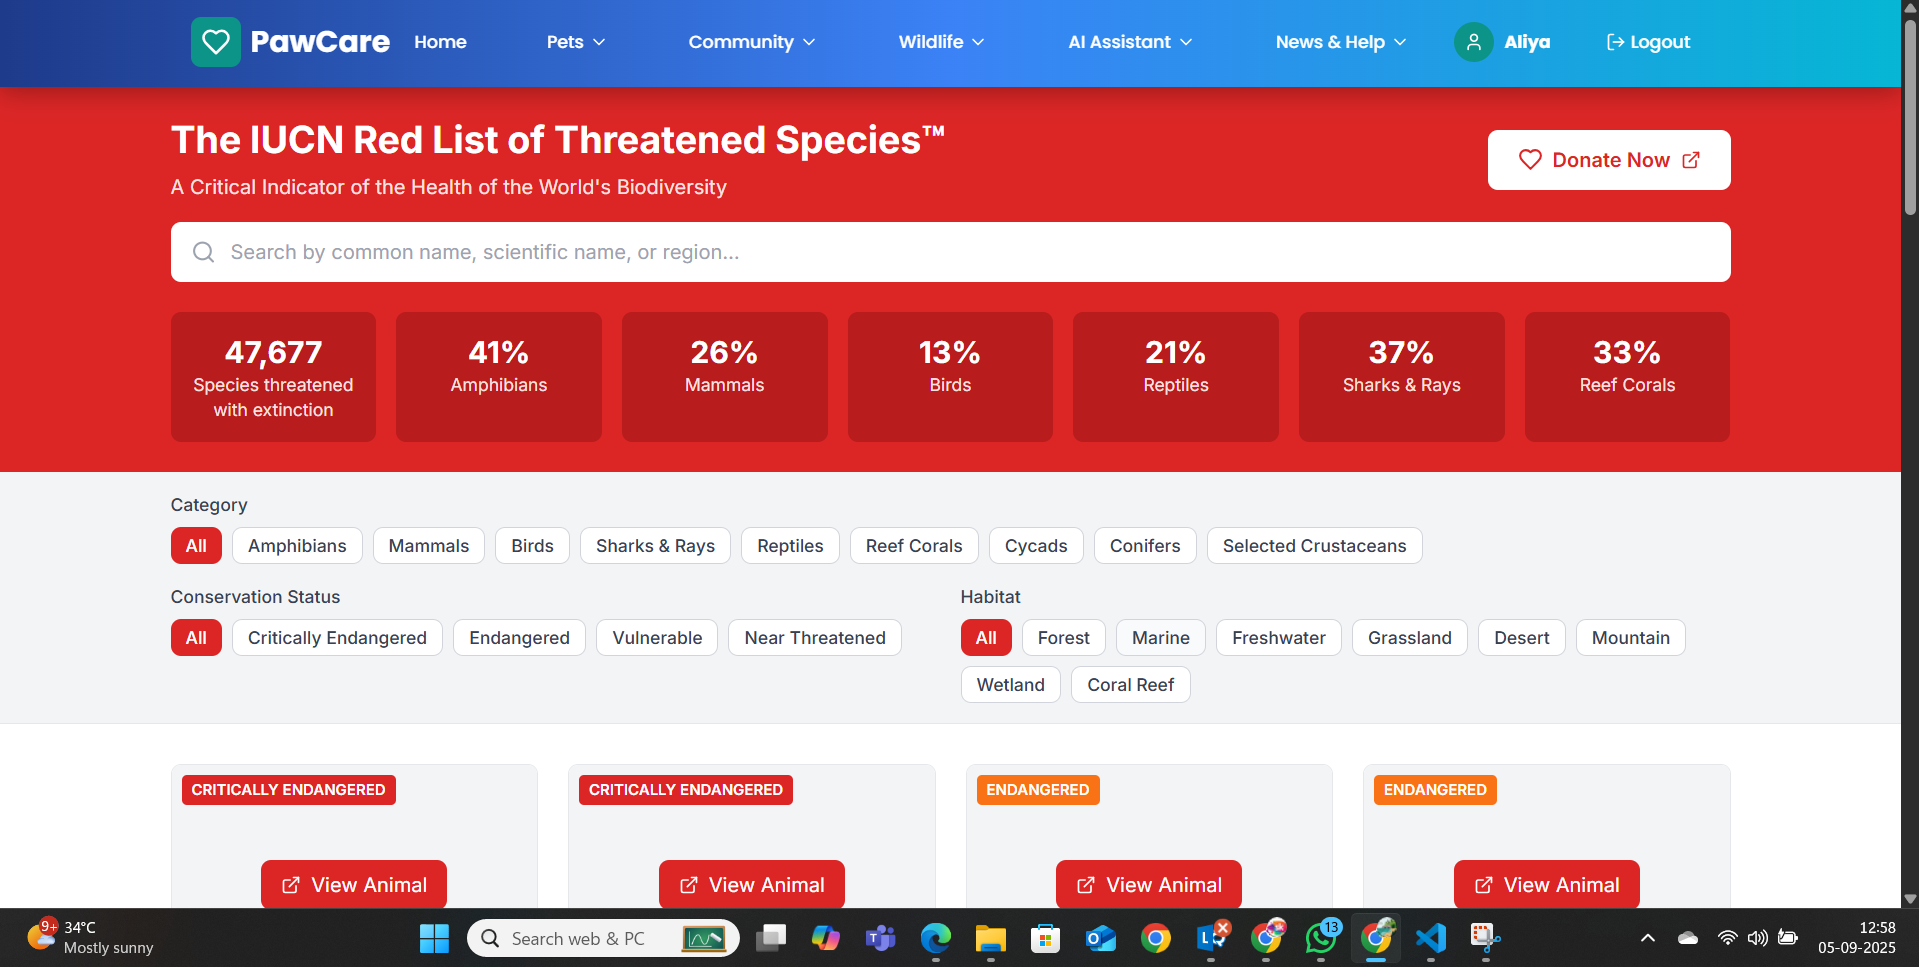This screenshot has height=967, width=1919.
Task: Select the Marine habitat filter
Action: (1161, 638)
